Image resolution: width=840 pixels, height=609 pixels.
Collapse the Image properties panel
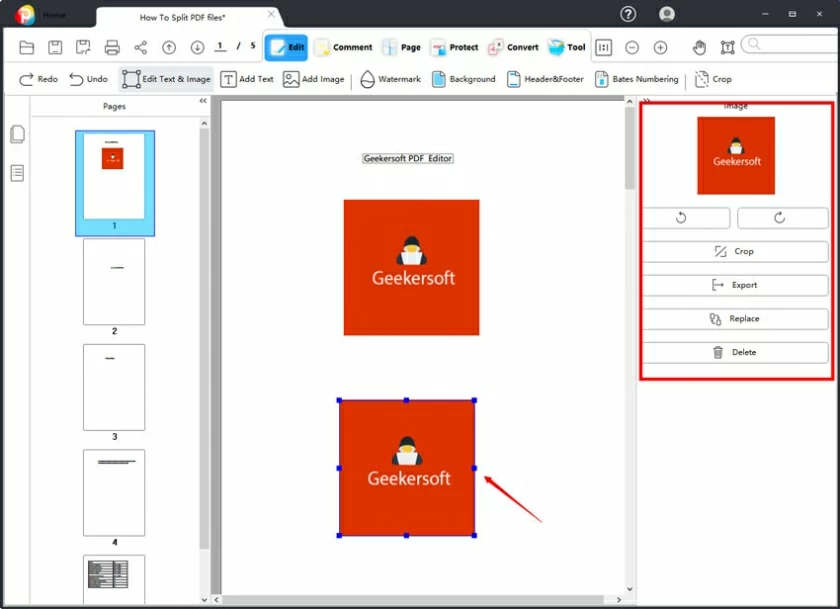[648, 100]
